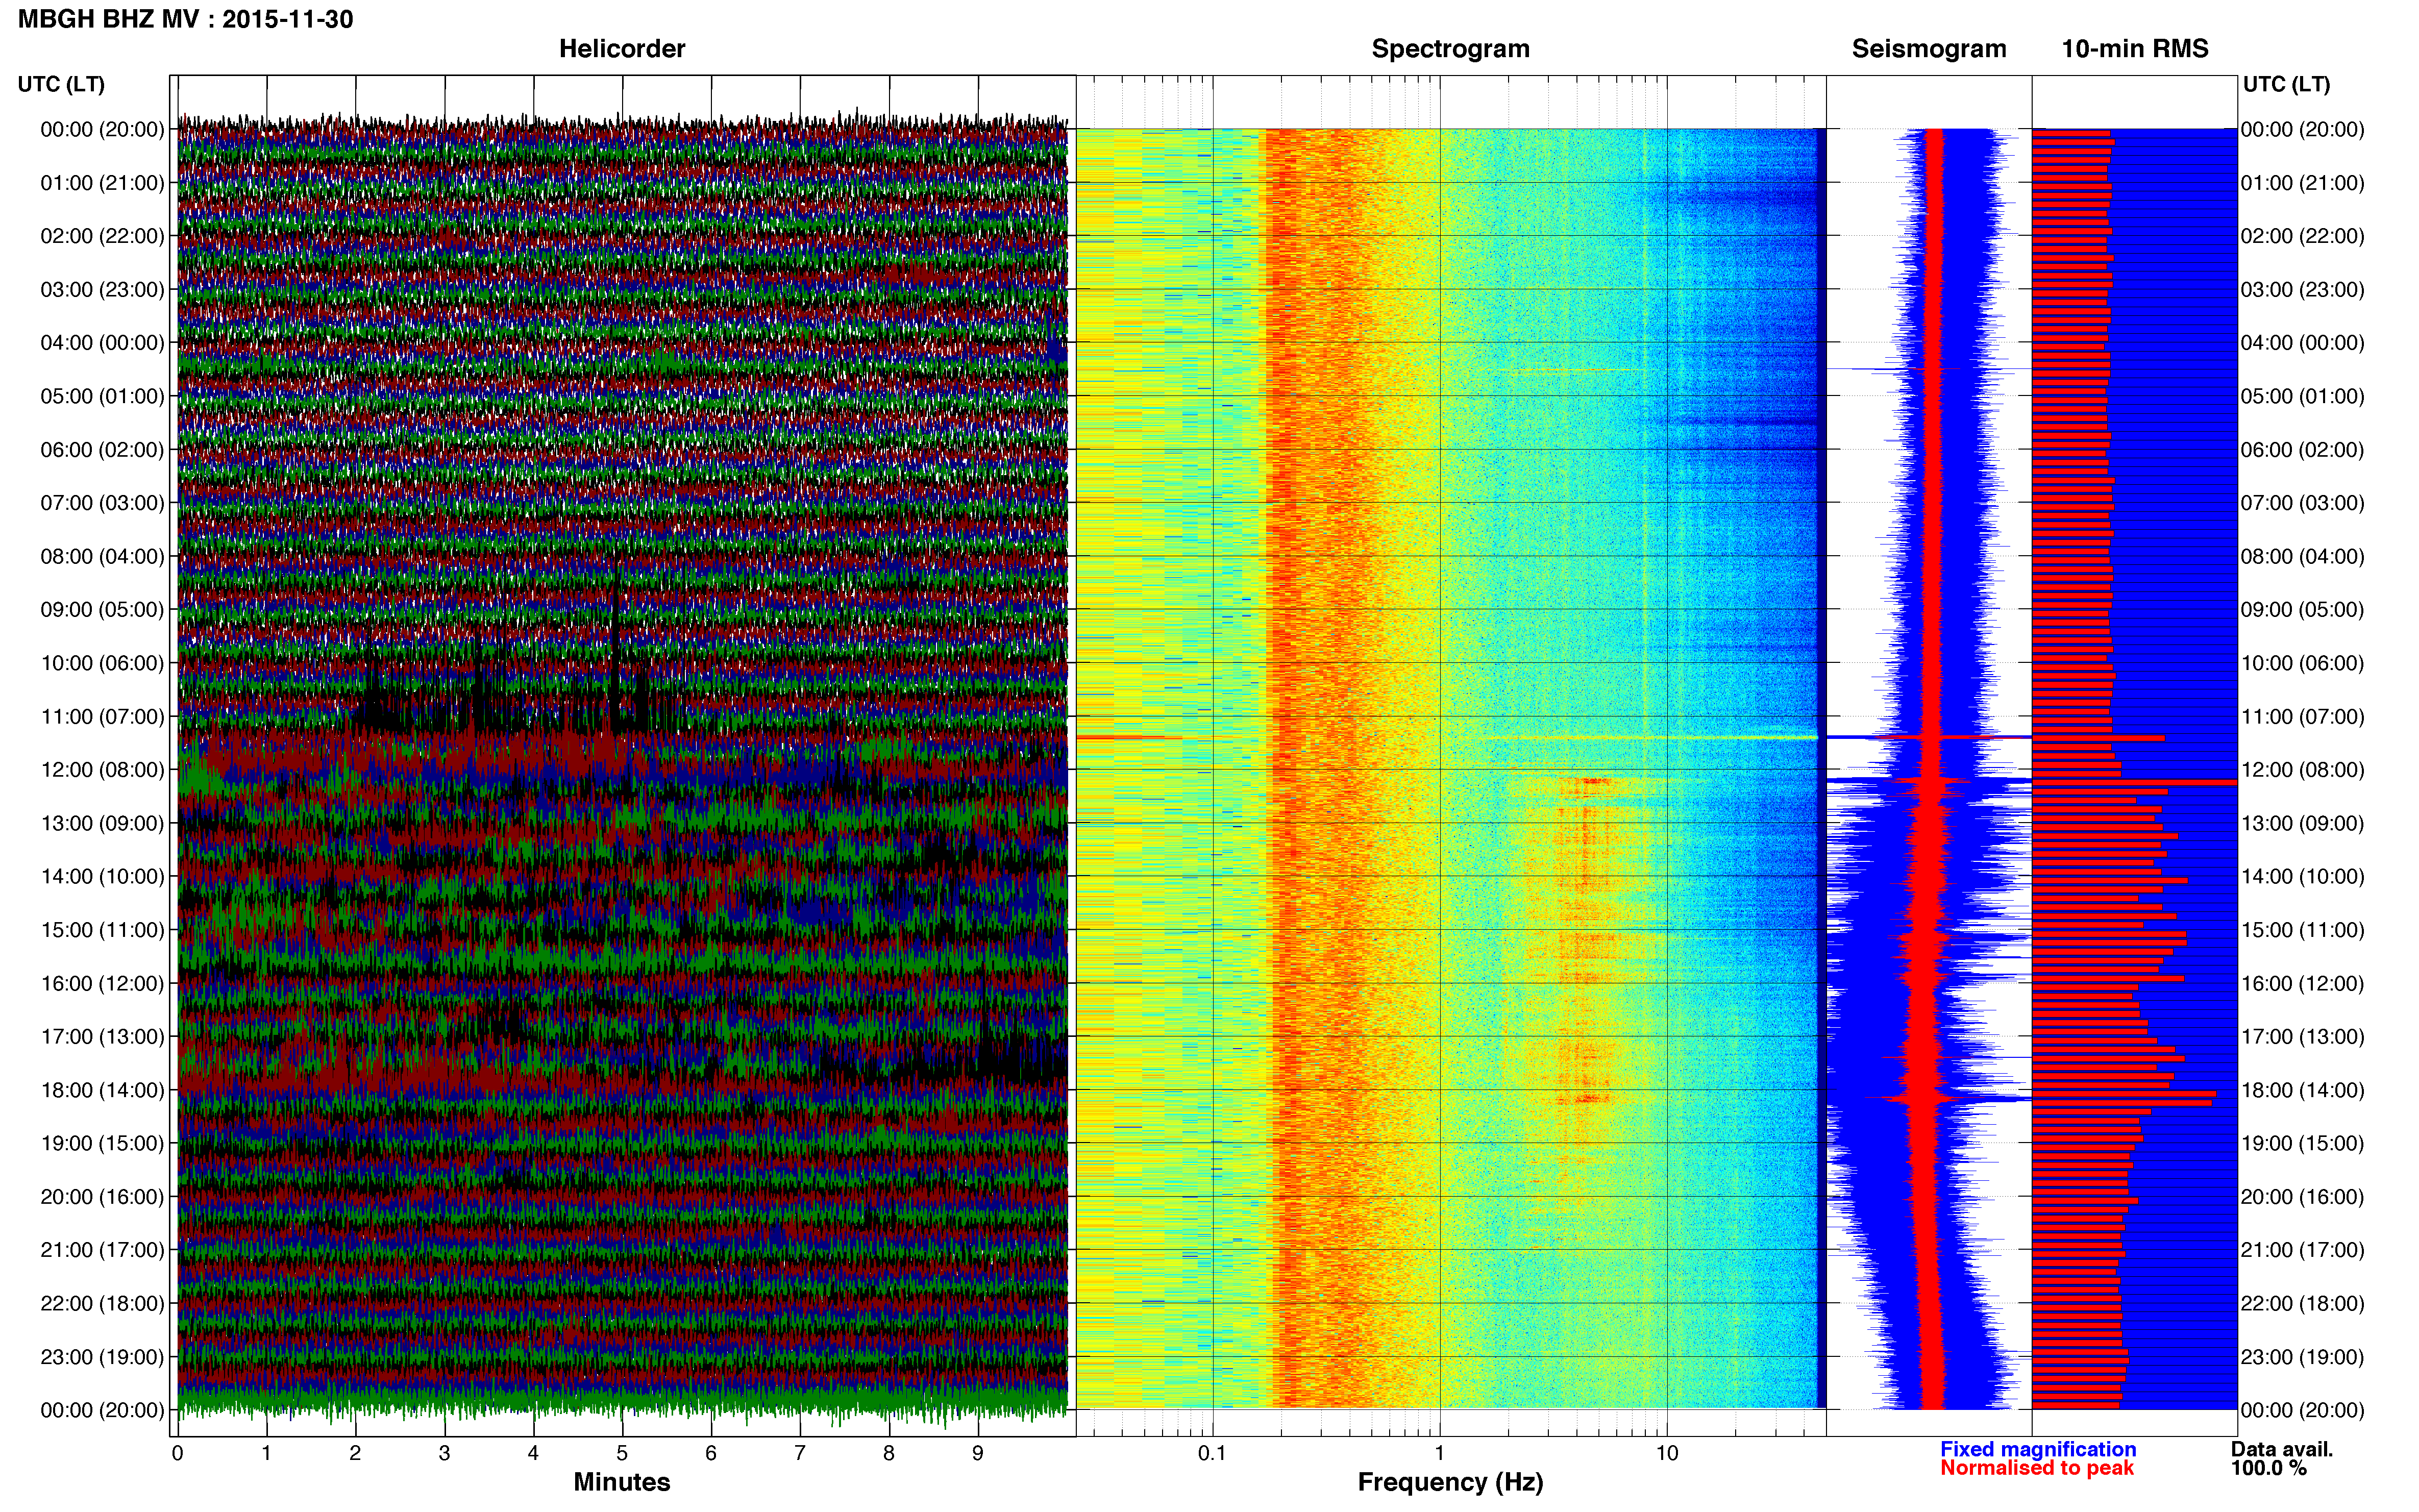Click 18:00 (14:00) on the left time axis
Viewport: 2419px width, 1512px height.
point(102,1090)
